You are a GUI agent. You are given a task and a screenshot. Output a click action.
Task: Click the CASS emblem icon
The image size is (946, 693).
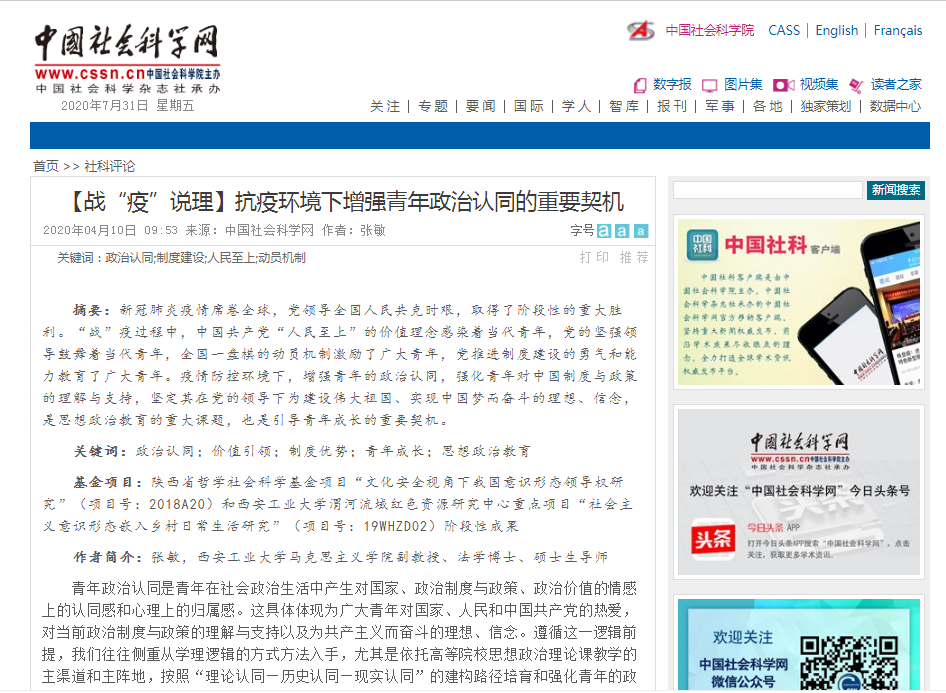pos(641,31)
